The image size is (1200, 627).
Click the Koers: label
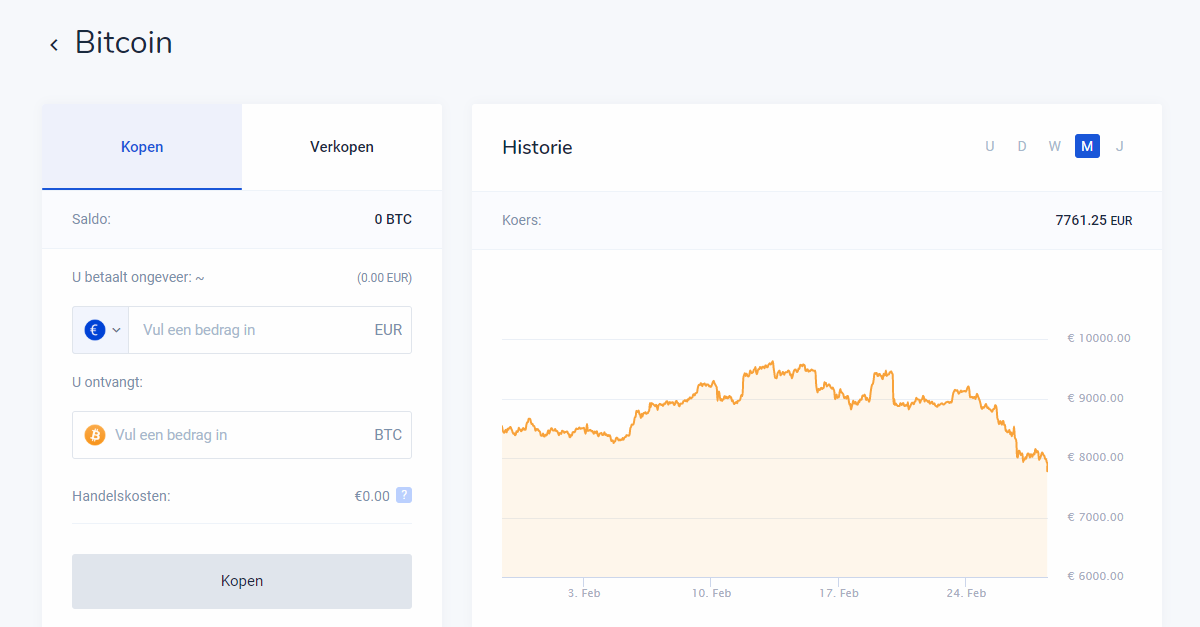(x=521, y=220)
